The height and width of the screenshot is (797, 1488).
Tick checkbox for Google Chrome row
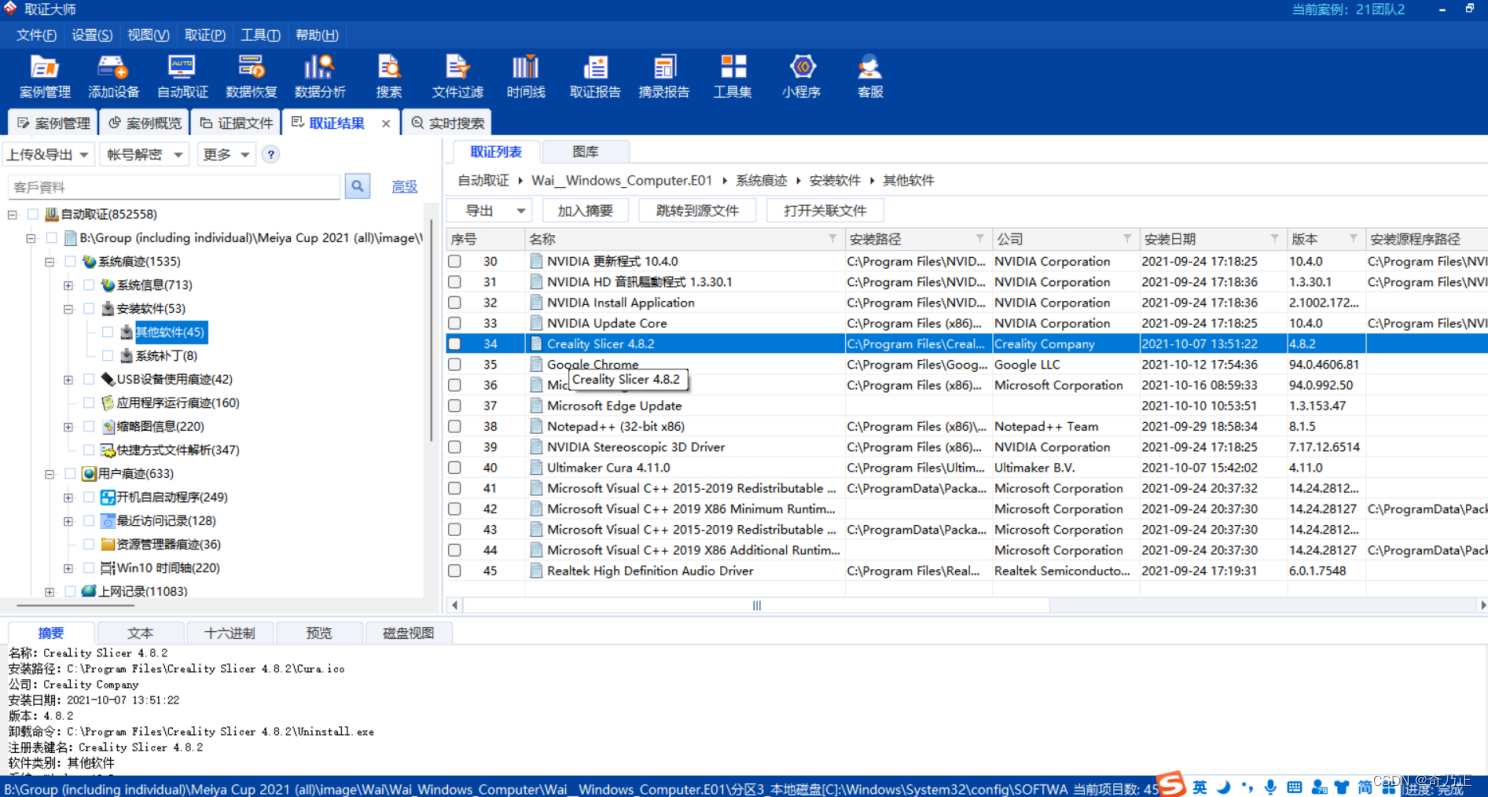(x=455, y=365)
